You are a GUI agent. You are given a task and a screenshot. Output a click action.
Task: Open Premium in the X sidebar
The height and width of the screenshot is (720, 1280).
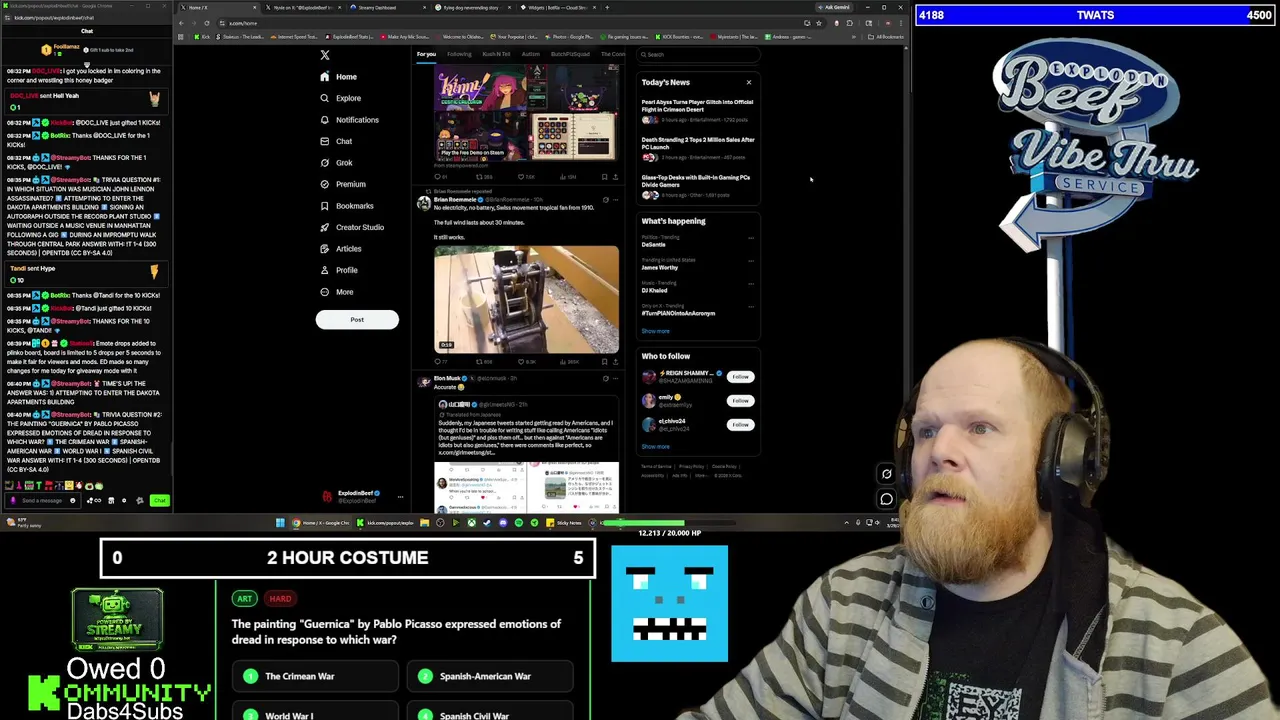pyautogui.click(x=343, y=184)
